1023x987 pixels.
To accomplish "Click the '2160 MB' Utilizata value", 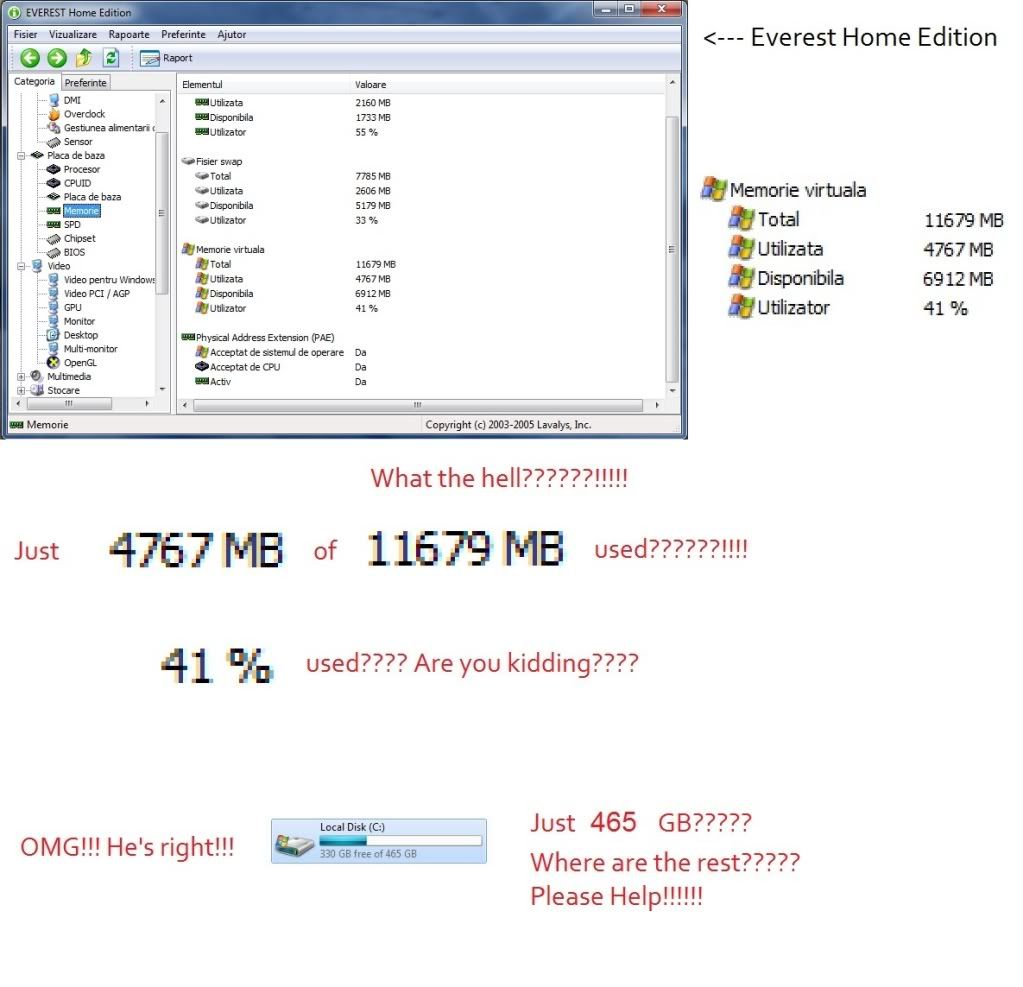I will 373,103.
